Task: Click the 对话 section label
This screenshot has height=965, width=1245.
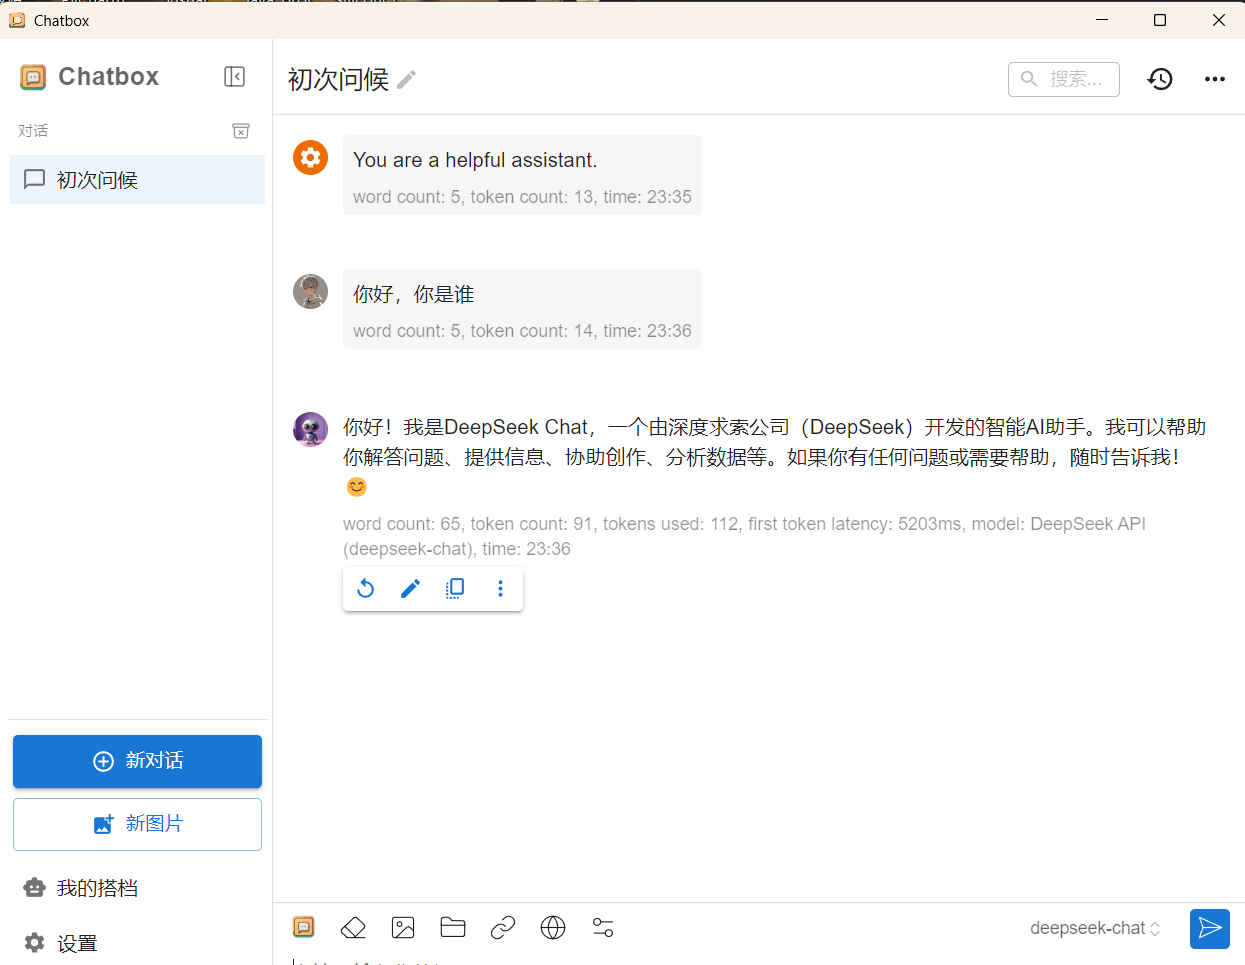Action: tap(33, 131)
